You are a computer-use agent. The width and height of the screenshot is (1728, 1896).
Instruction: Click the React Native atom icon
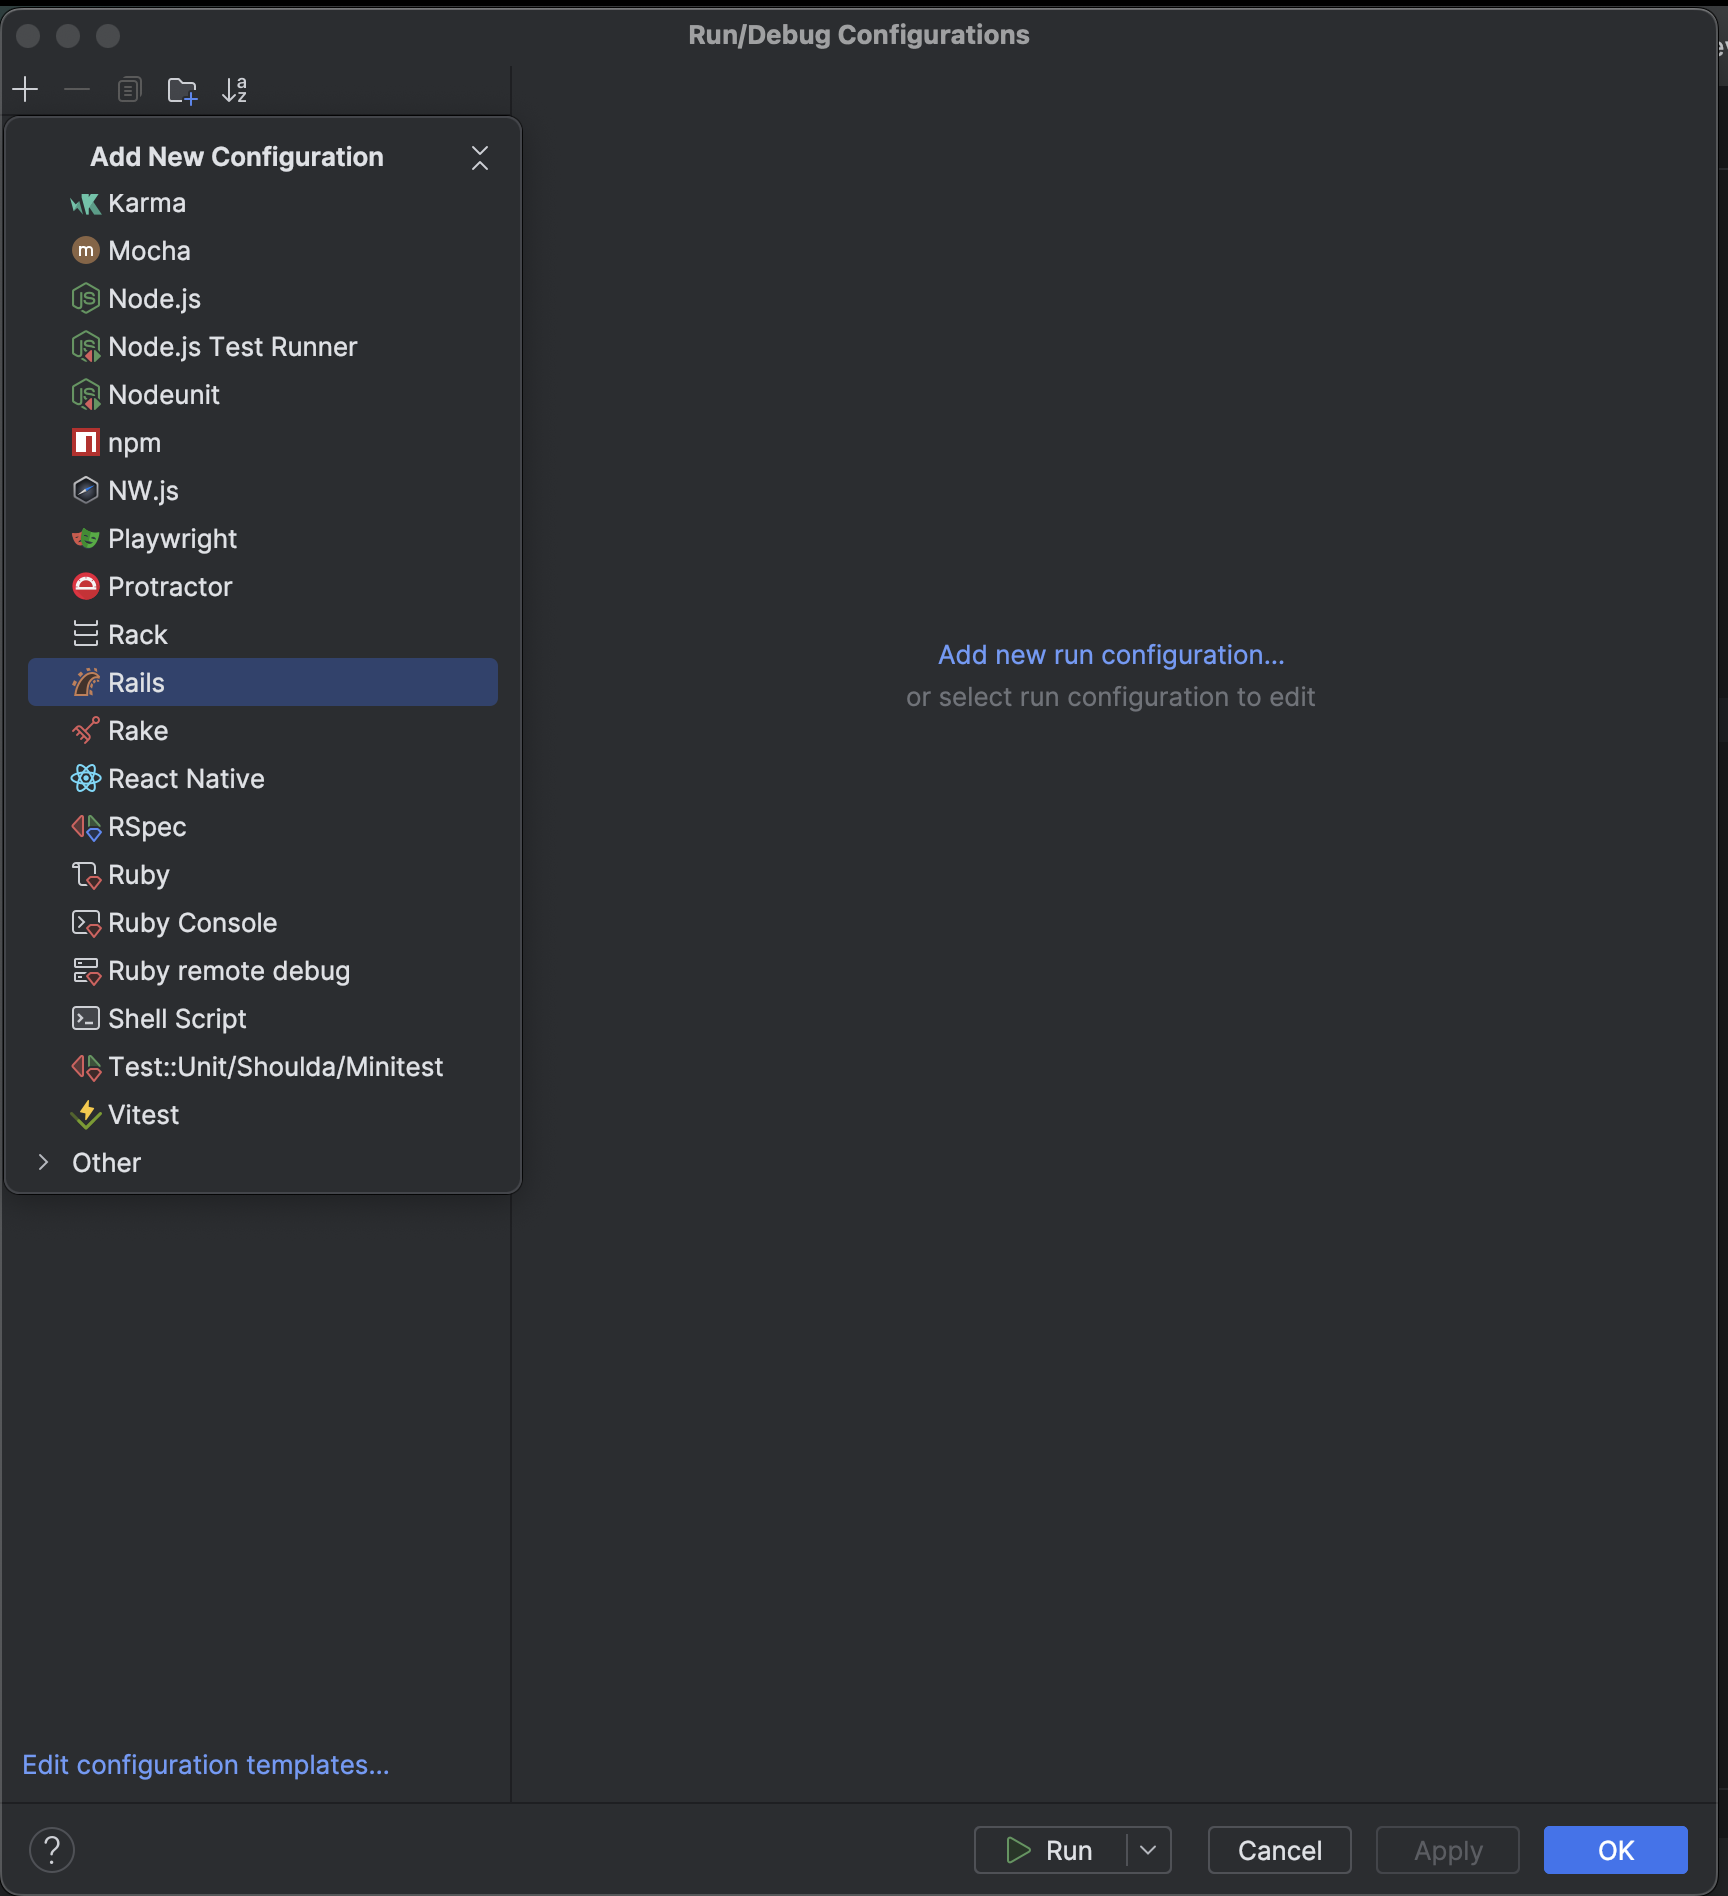[x=86, y=779]
